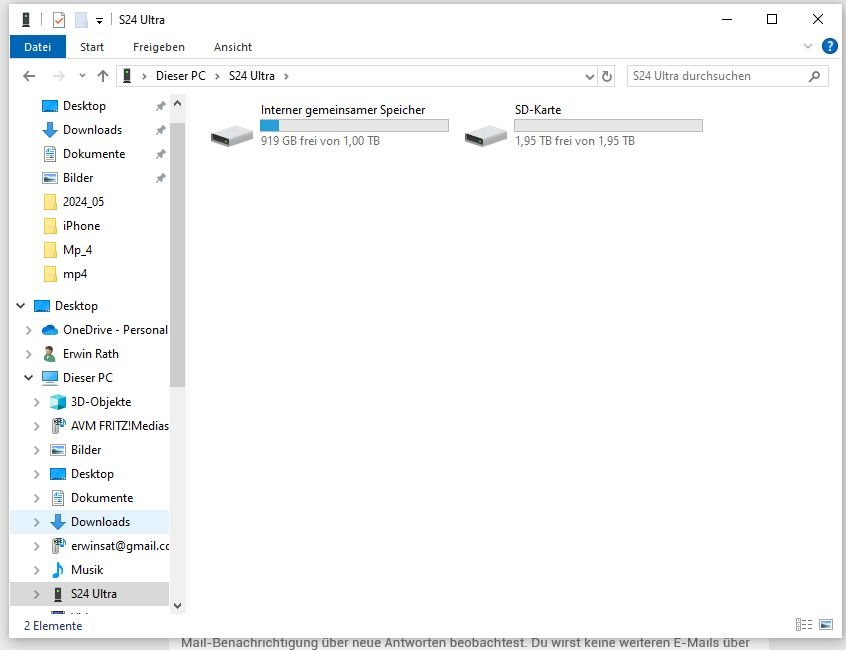Click navigation pane scrollbar down arrow

(x=178, y=606)
